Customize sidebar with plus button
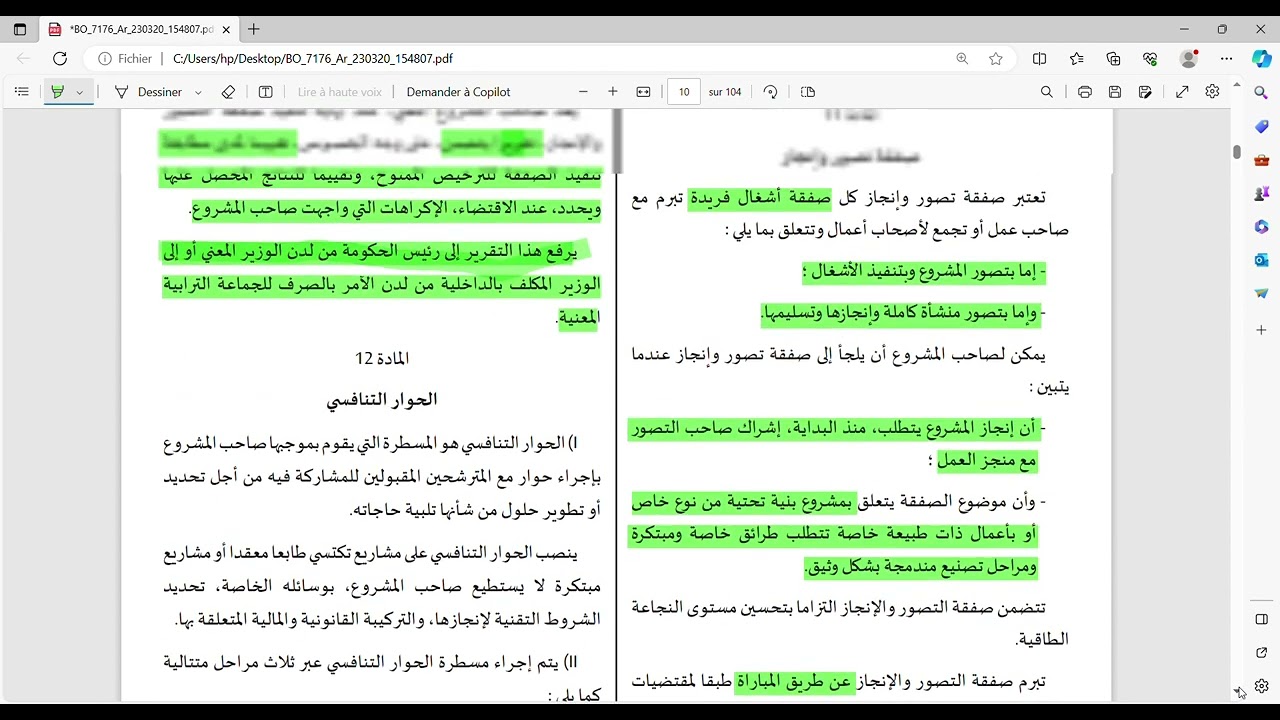1280x720 pixels. (1262, 330)
